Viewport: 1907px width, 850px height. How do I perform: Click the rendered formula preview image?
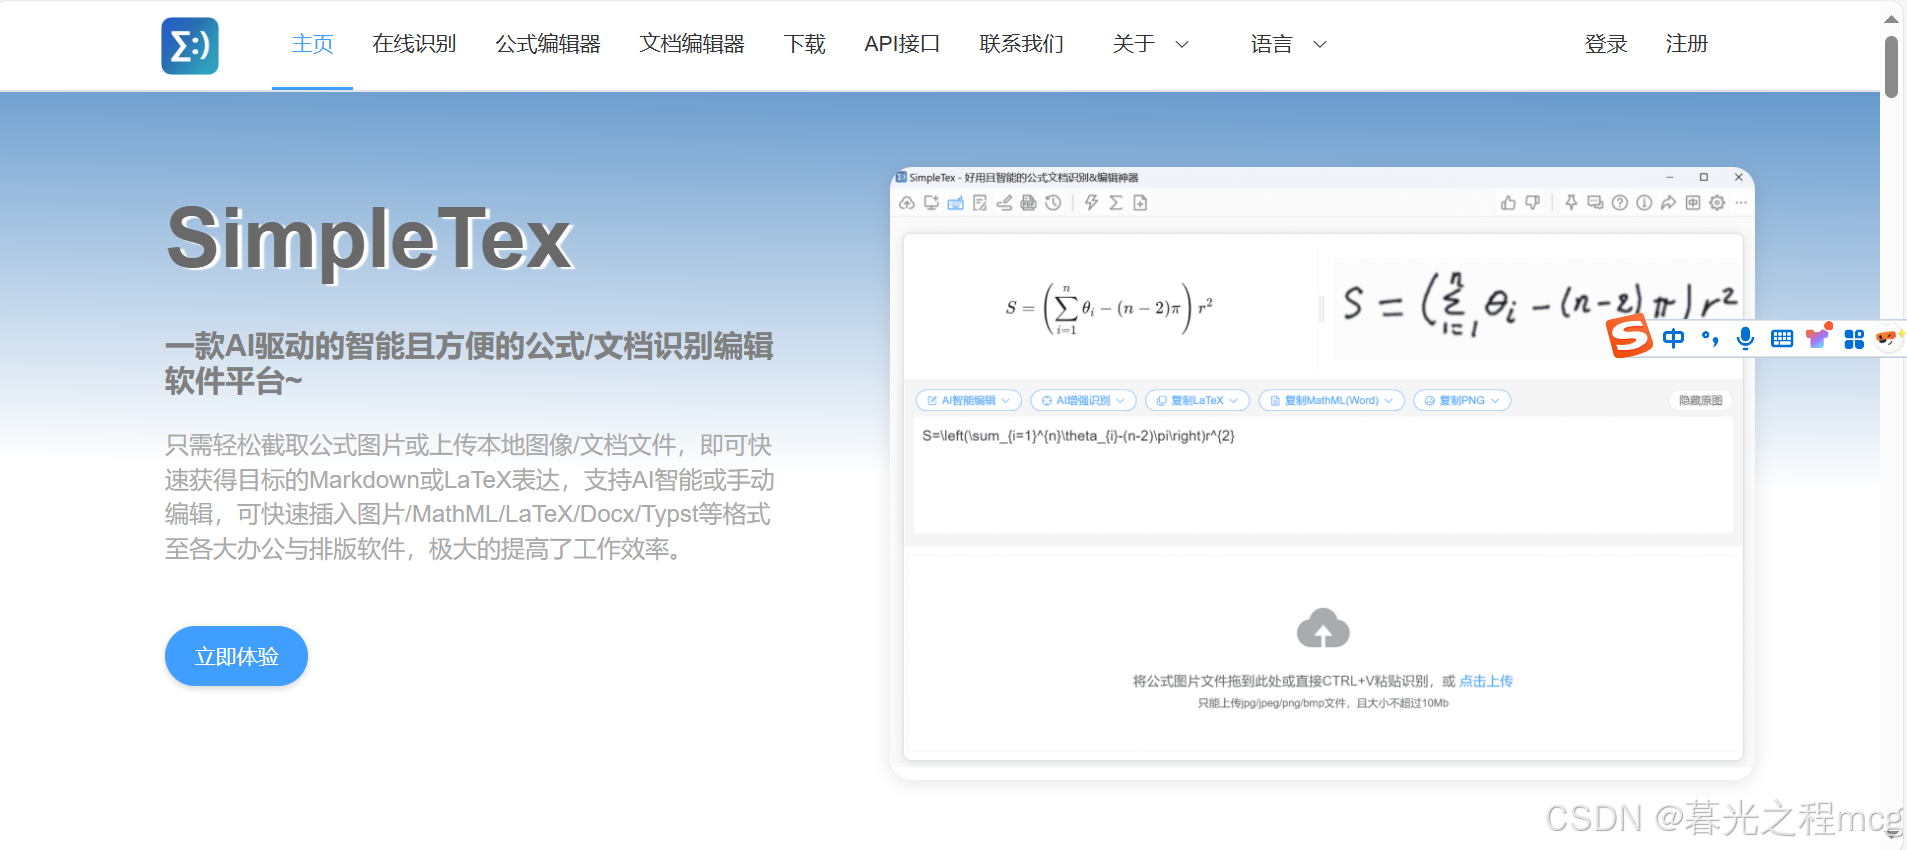click(x=1109, y=308)
